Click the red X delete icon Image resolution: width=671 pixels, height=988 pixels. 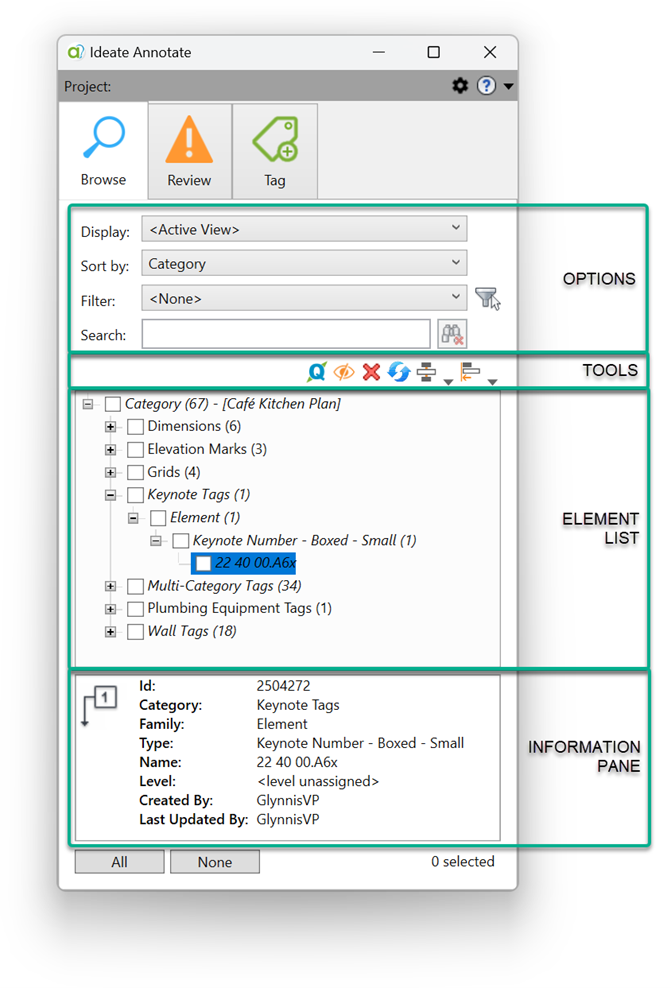(x=372, y=372)
